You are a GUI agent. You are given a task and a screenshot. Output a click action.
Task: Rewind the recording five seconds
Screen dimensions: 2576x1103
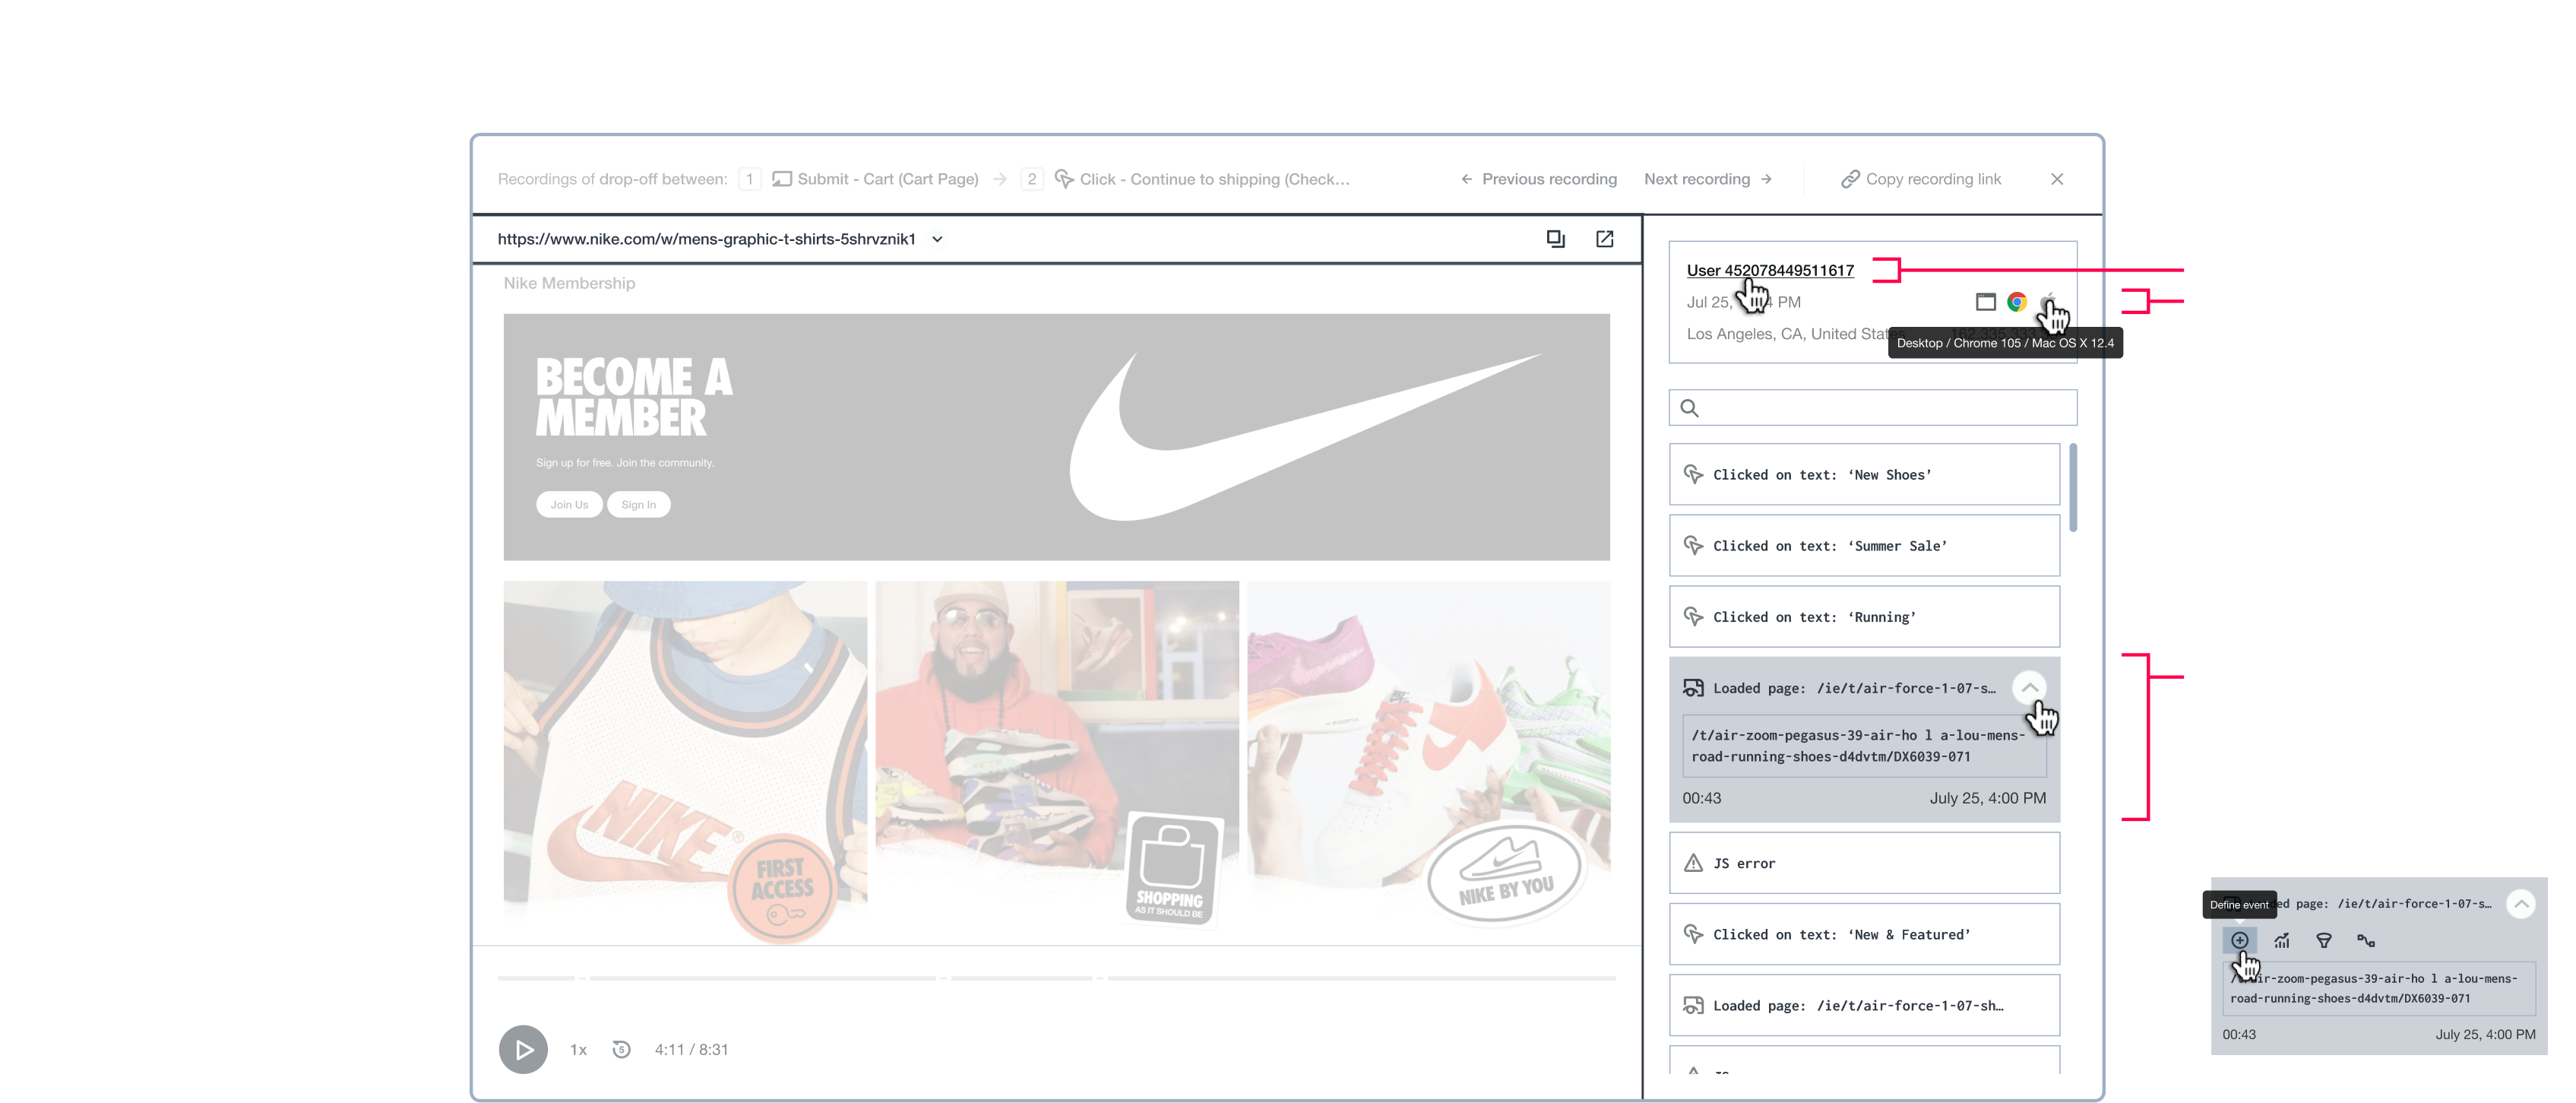click(621, 1049)
